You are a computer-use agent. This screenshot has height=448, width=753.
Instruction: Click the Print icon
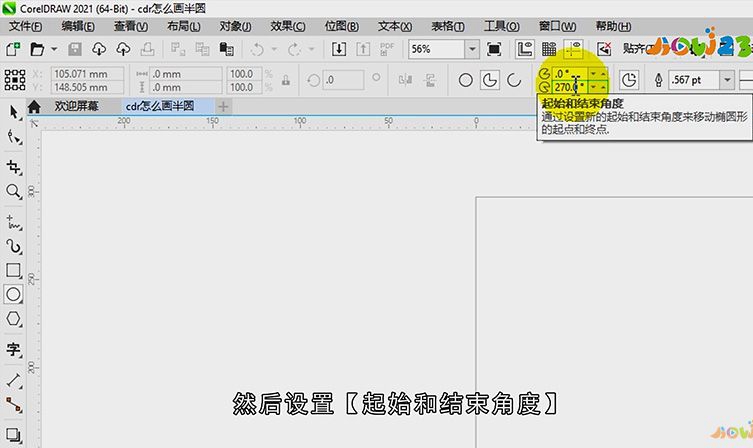click(147, 49)
